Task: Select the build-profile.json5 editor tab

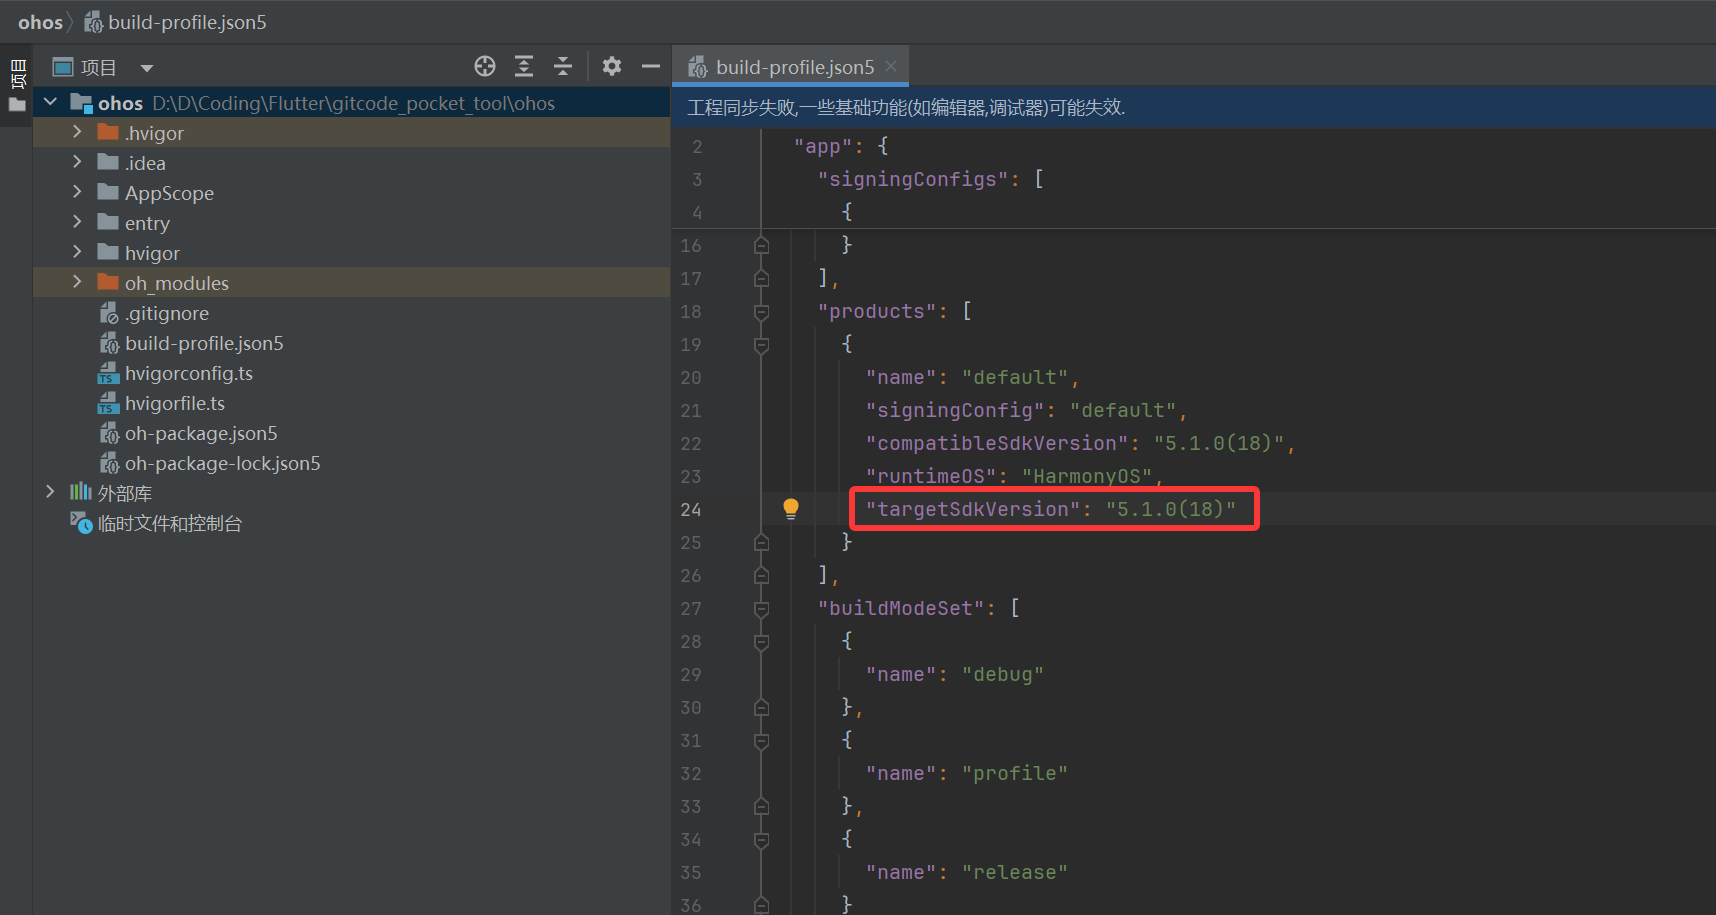Action: tap(790, 67)
